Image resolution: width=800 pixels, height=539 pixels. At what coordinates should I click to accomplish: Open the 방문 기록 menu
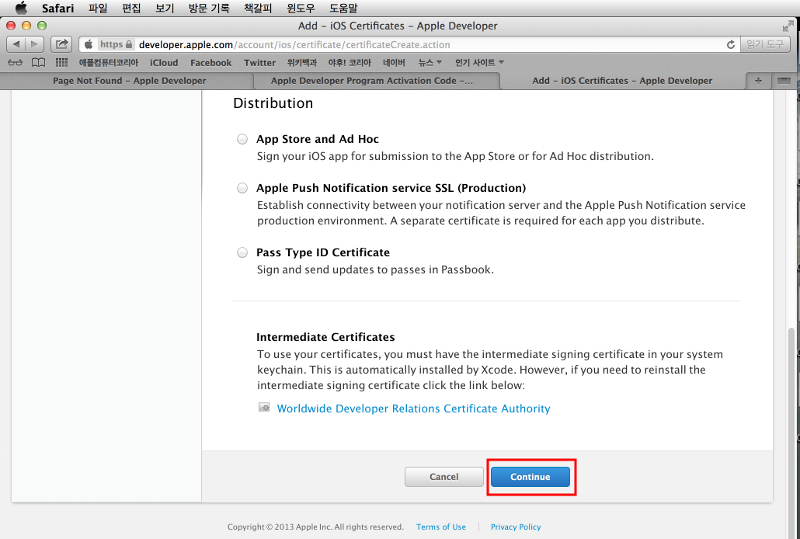209,8
